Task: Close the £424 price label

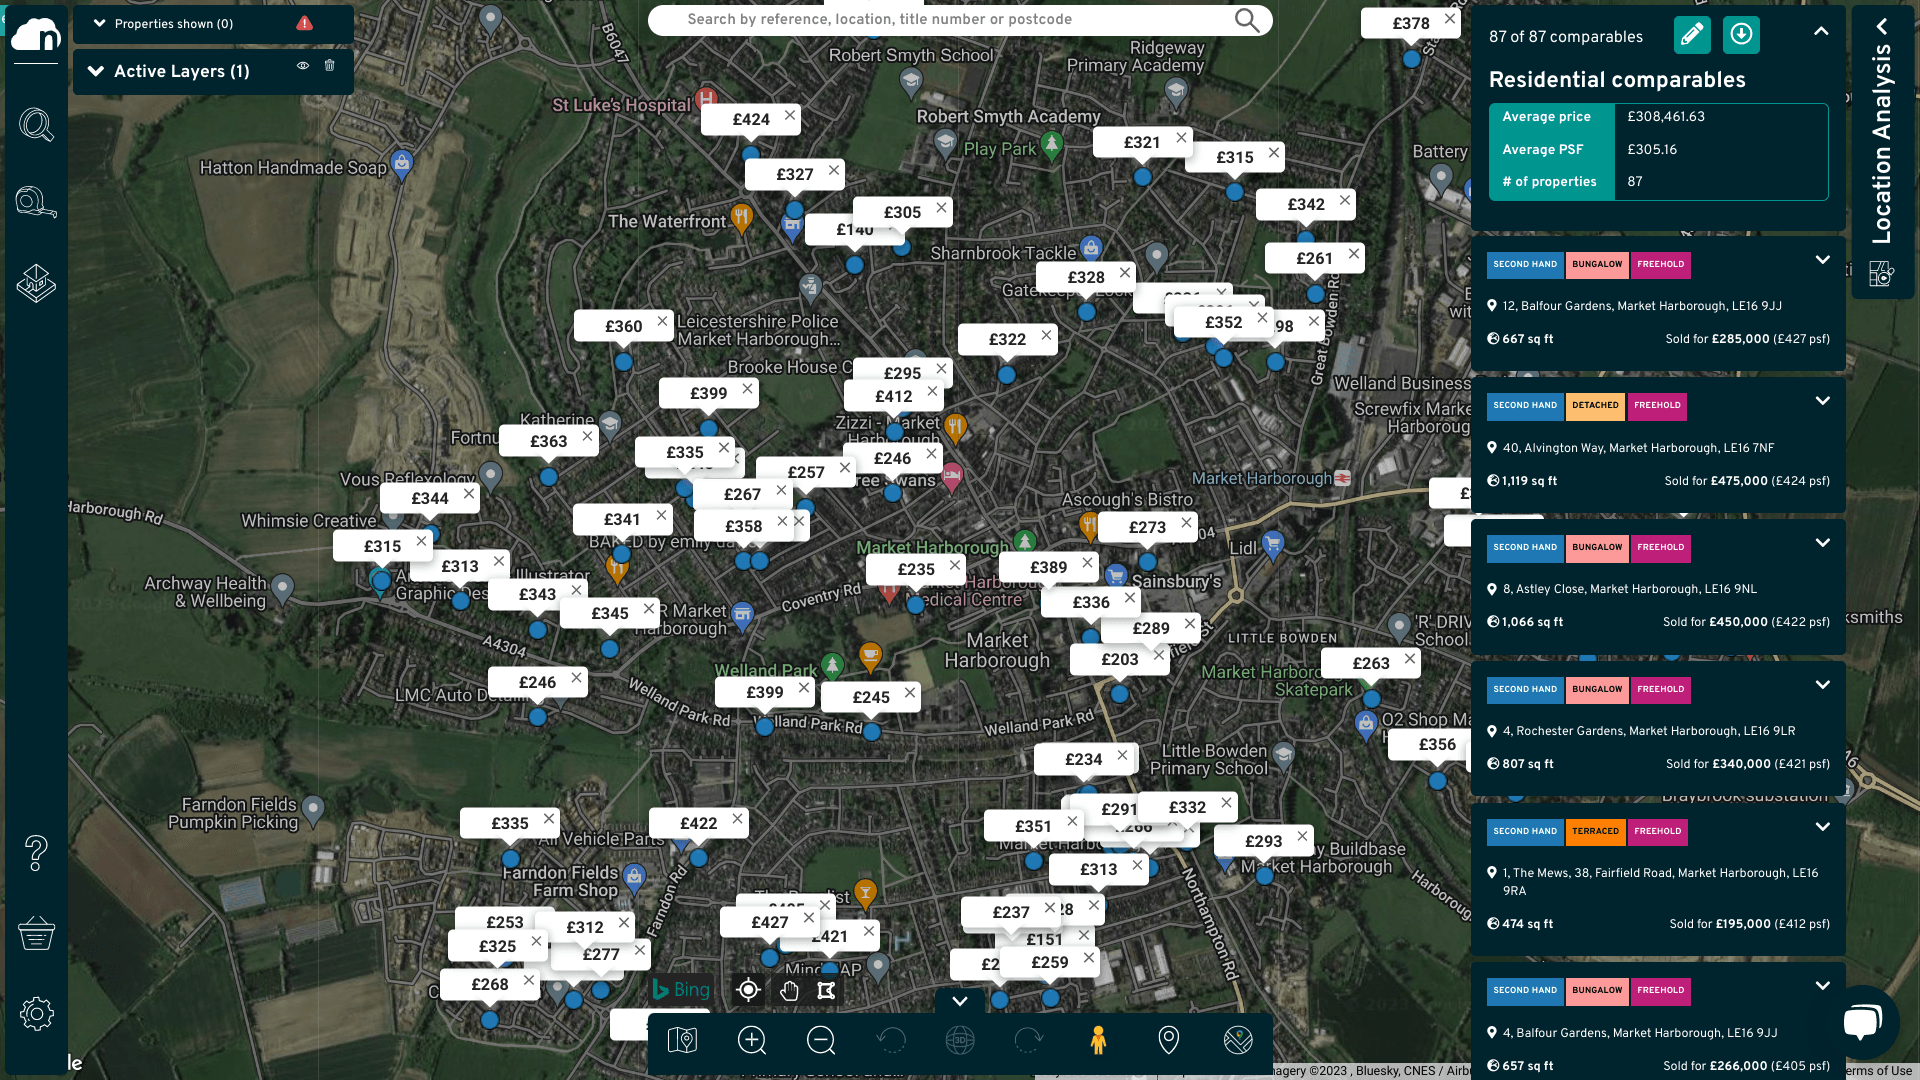Action: 790,116
